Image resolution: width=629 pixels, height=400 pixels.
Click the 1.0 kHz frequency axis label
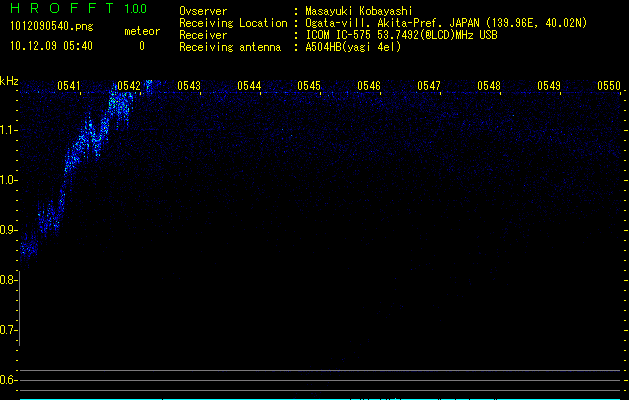tap(8, 180)
